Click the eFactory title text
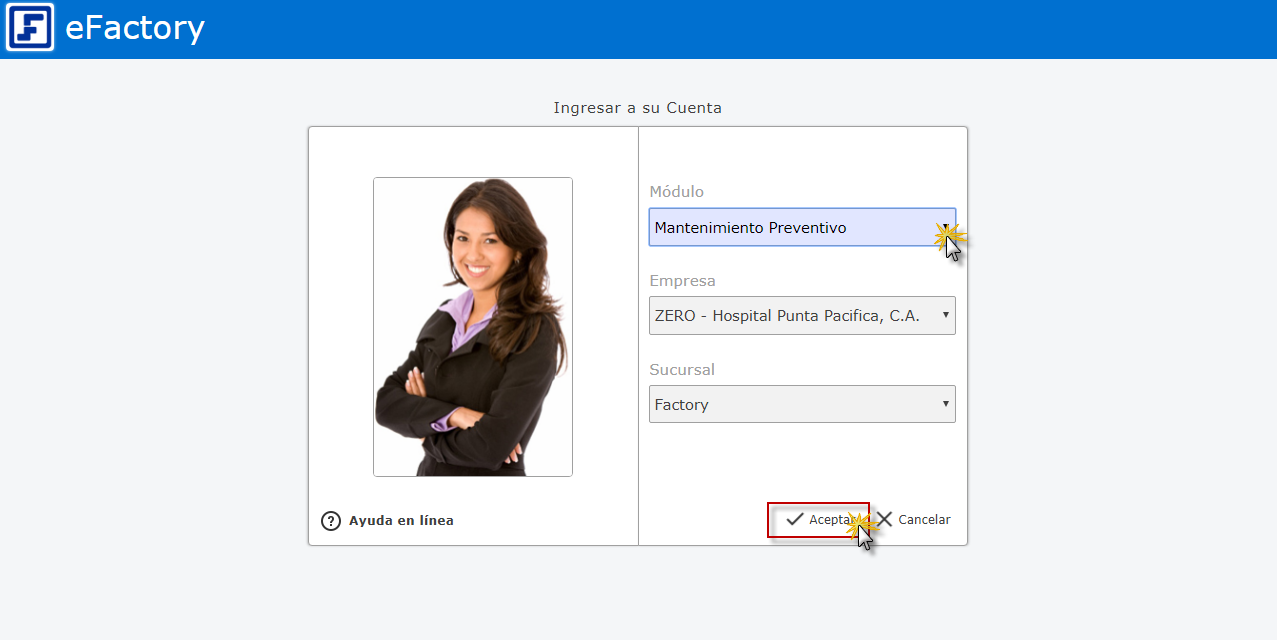1277x640 pixels. [x=135, y=28]
